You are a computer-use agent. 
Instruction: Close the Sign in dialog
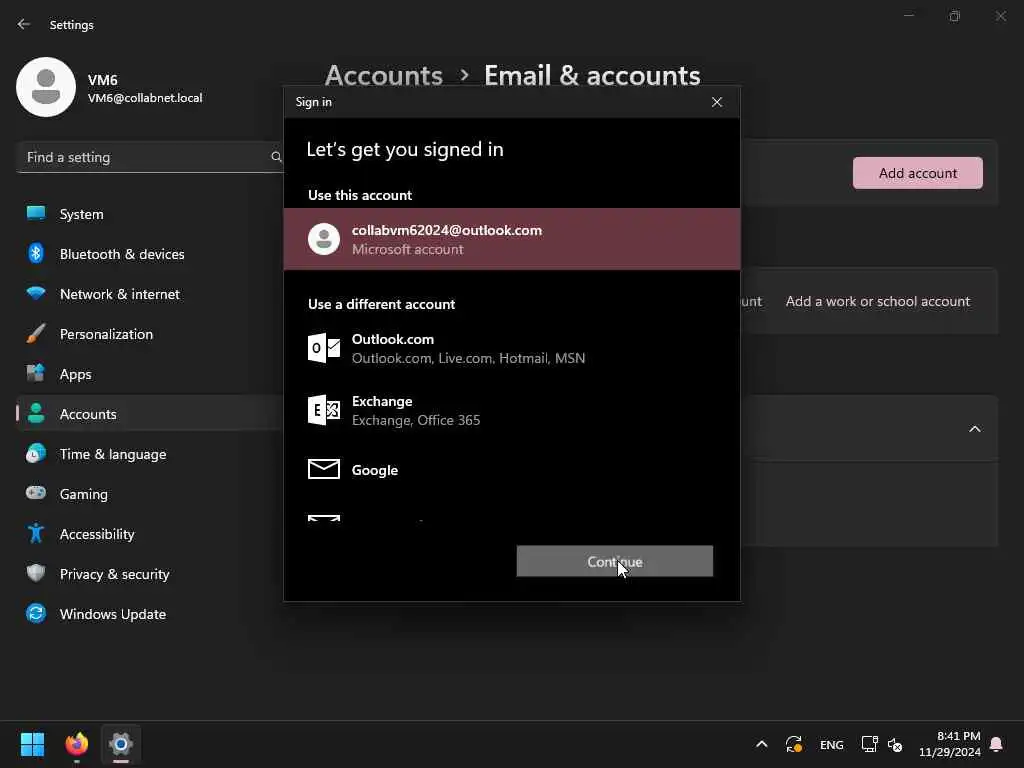716,102
